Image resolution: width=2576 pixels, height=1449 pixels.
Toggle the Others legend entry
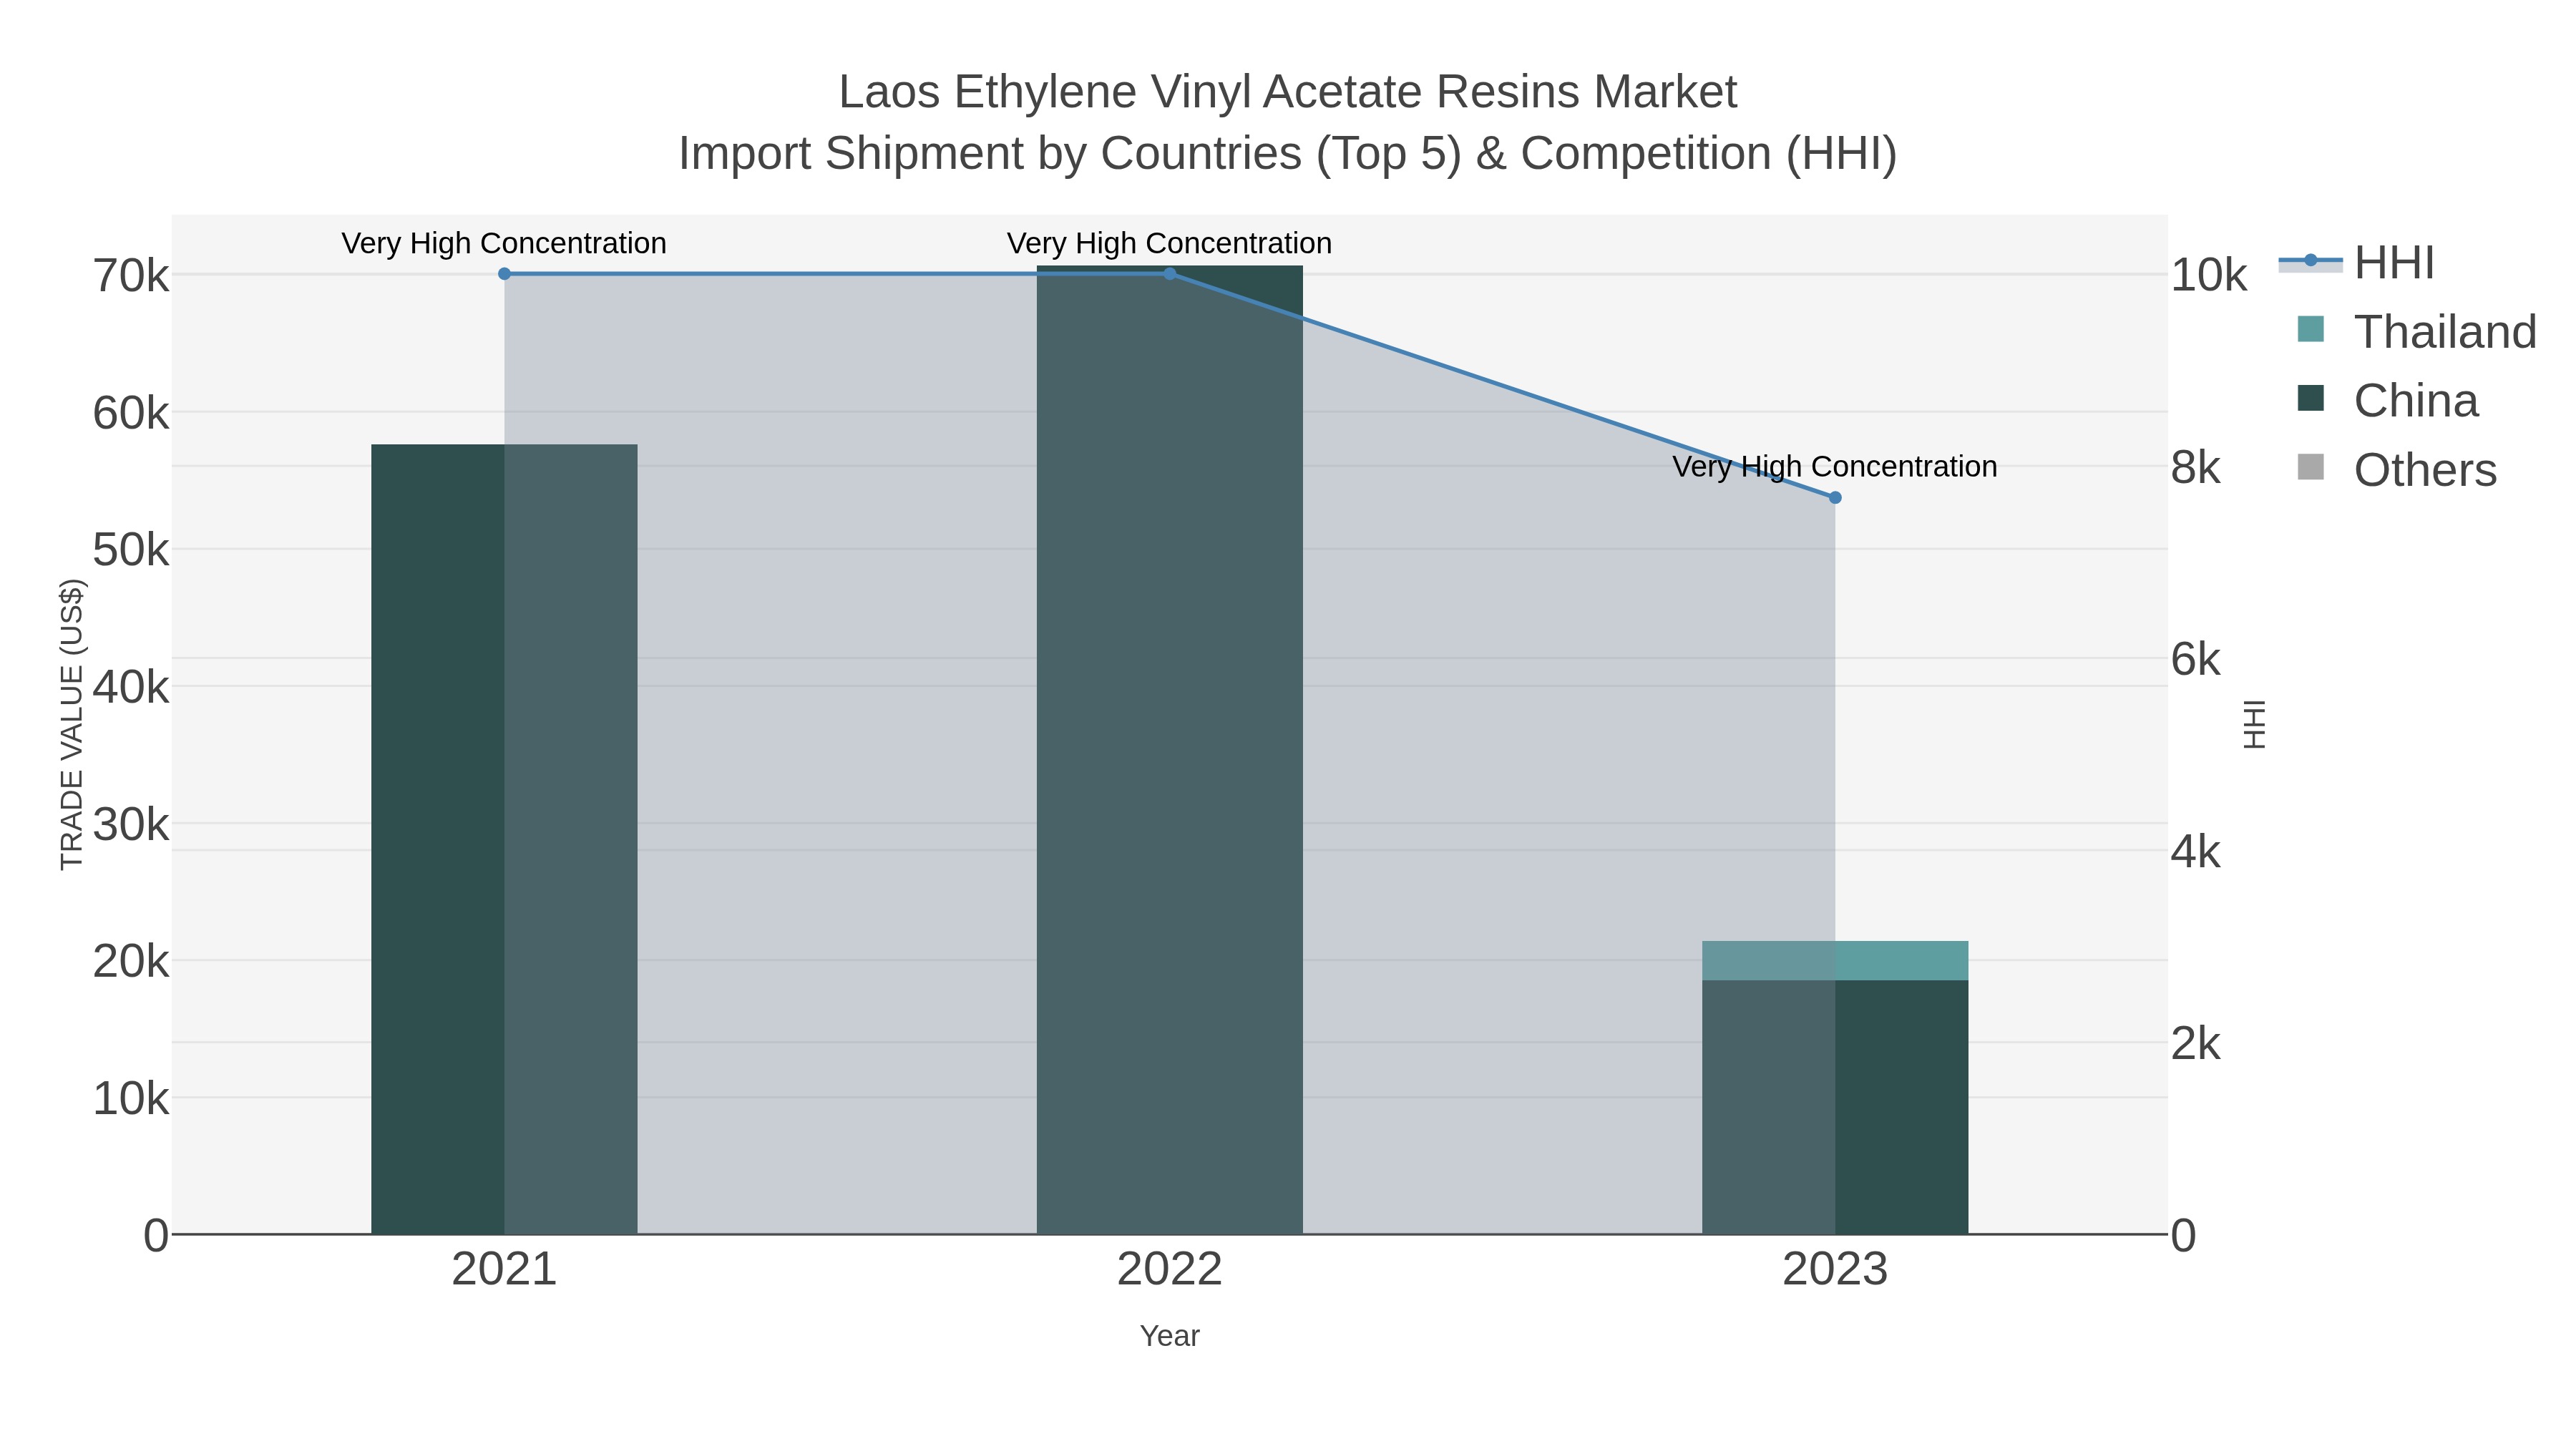(x=2397, y=470)
